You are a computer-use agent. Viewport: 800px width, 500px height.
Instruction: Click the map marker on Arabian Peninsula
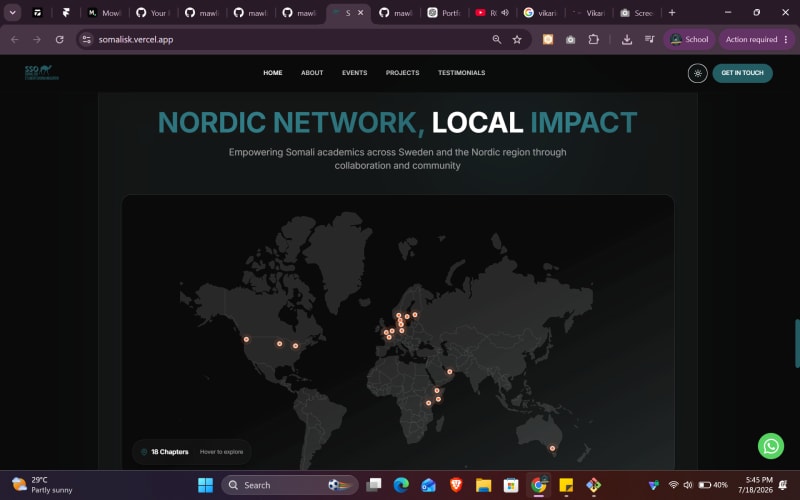click(449, 372)
